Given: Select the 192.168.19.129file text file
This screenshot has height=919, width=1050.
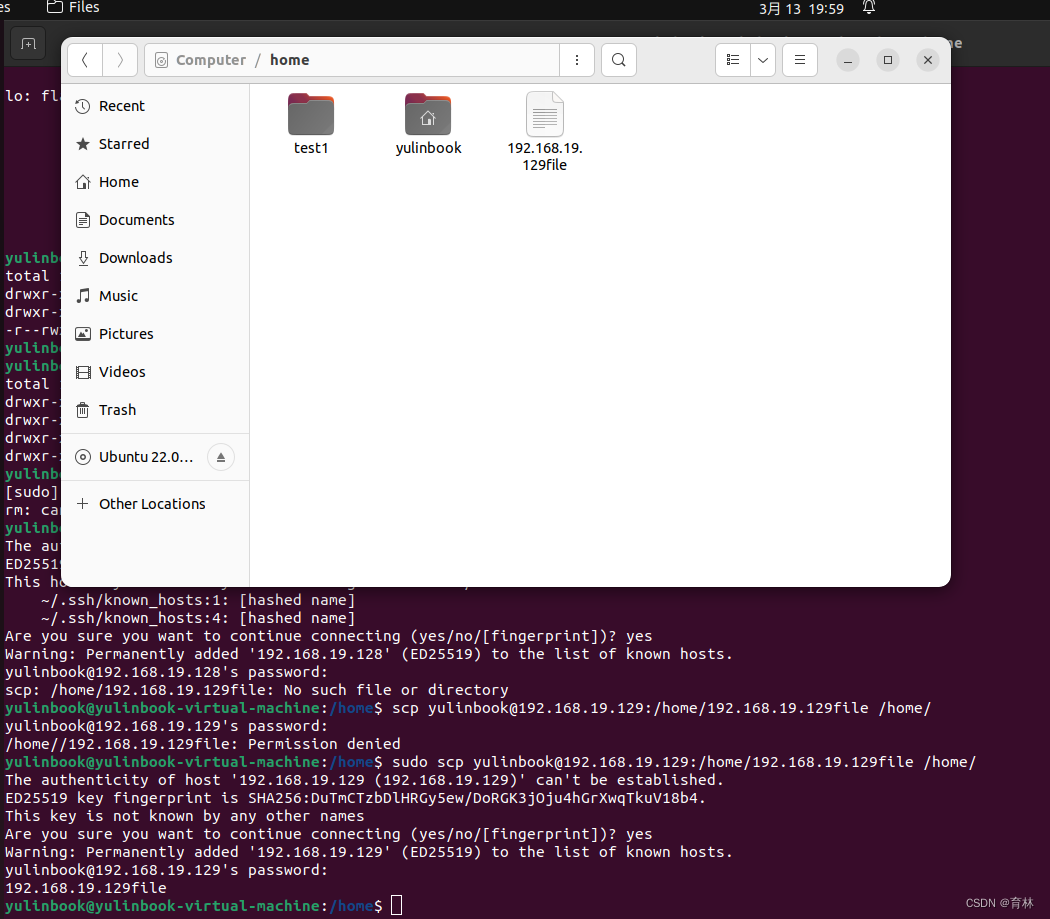Looking at the screenshot, I should click(545, 130).
